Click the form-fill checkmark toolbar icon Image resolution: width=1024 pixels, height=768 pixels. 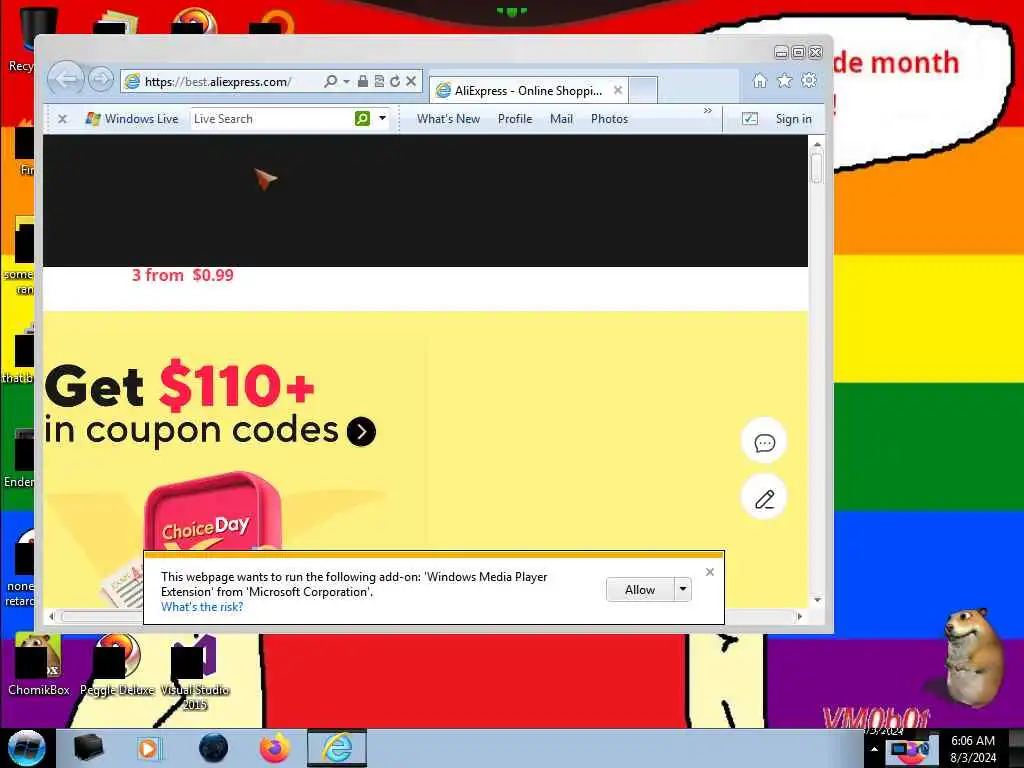[x=750, y=118]
